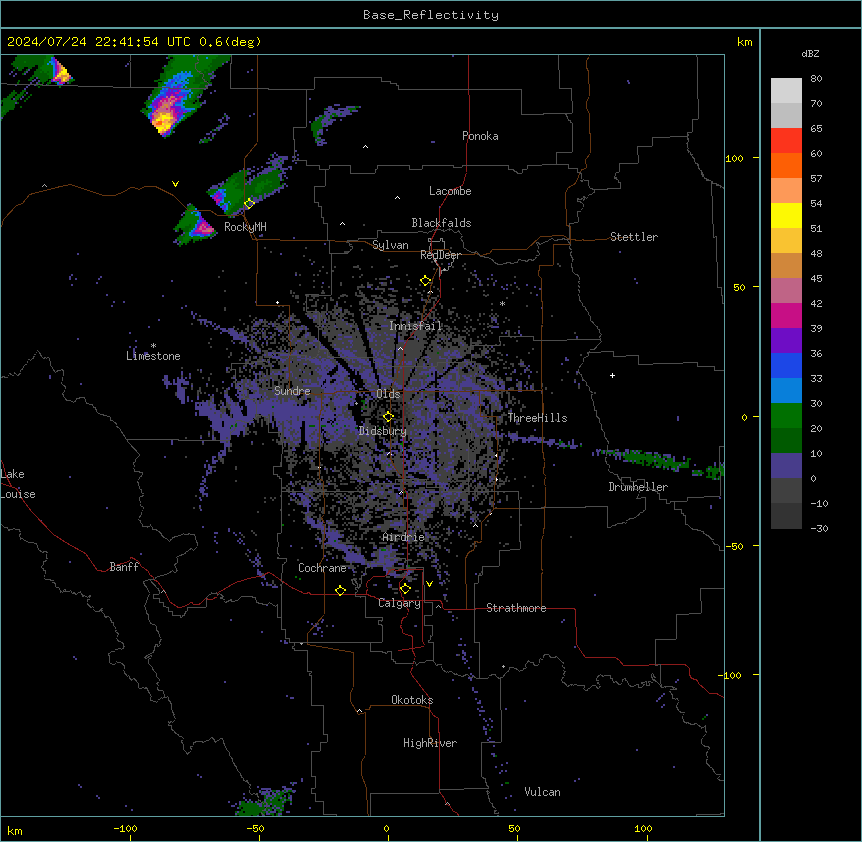Click the white plus marker north of Drumheller
This screenshot has height=842, width=862.
612,375
